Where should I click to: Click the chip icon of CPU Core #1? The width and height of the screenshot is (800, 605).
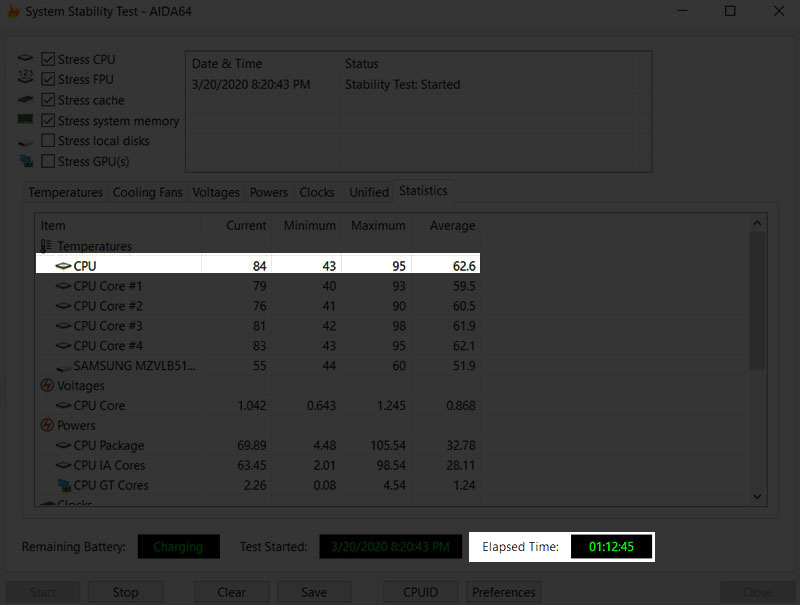(63, 286)
